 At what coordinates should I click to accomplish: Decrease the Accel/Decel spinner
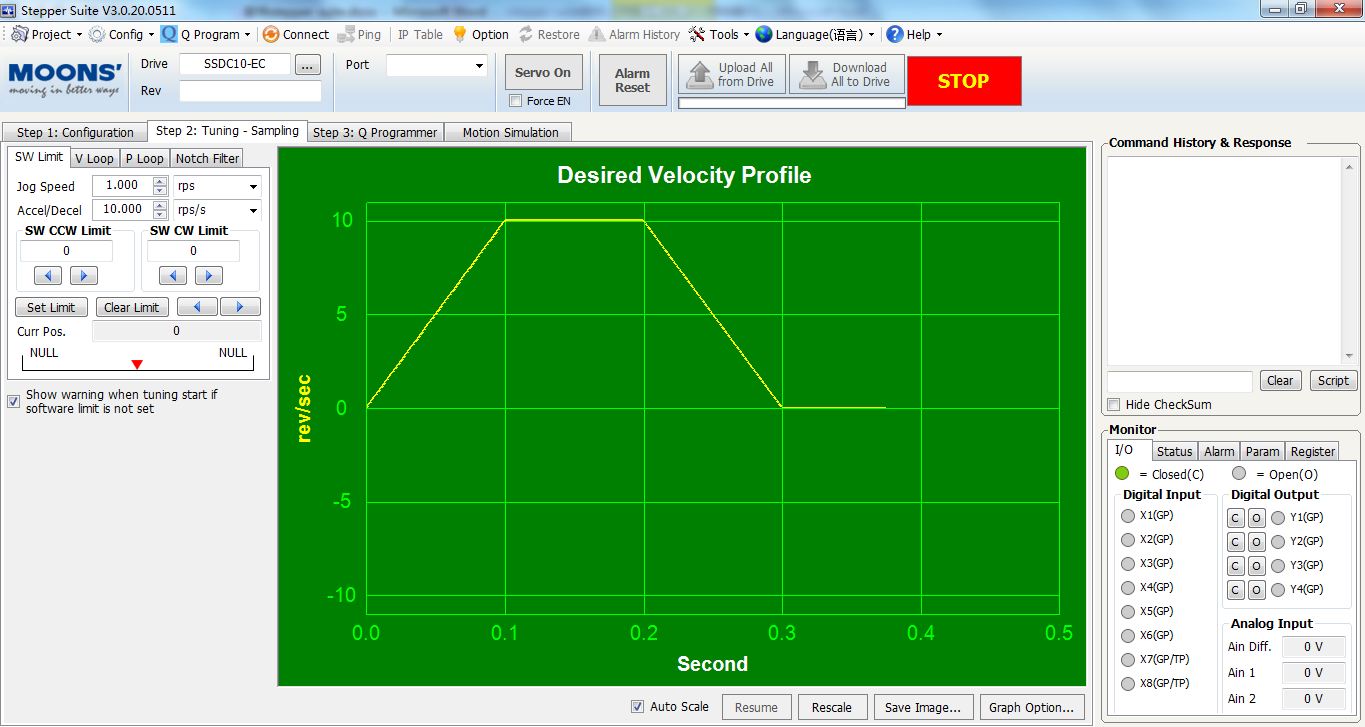160,215
